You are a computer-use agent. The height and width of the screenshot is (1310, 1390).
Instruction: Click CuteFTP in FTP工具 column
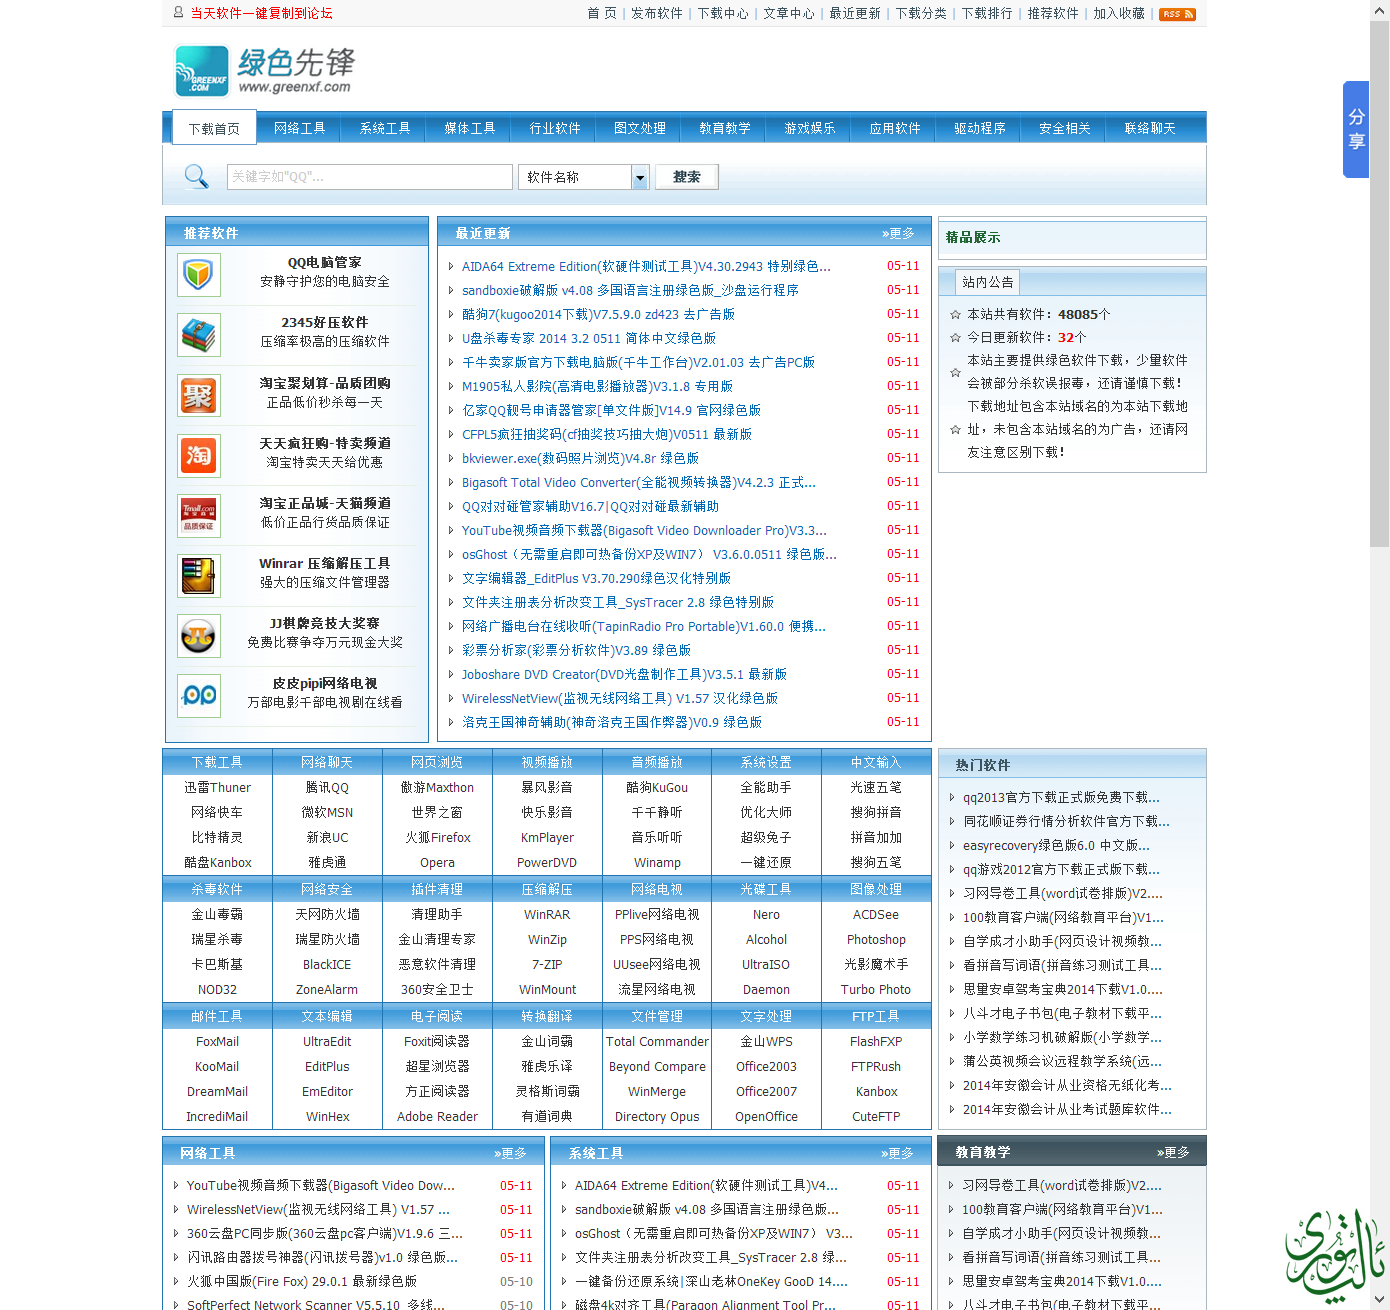click(x=876, y=1116)
